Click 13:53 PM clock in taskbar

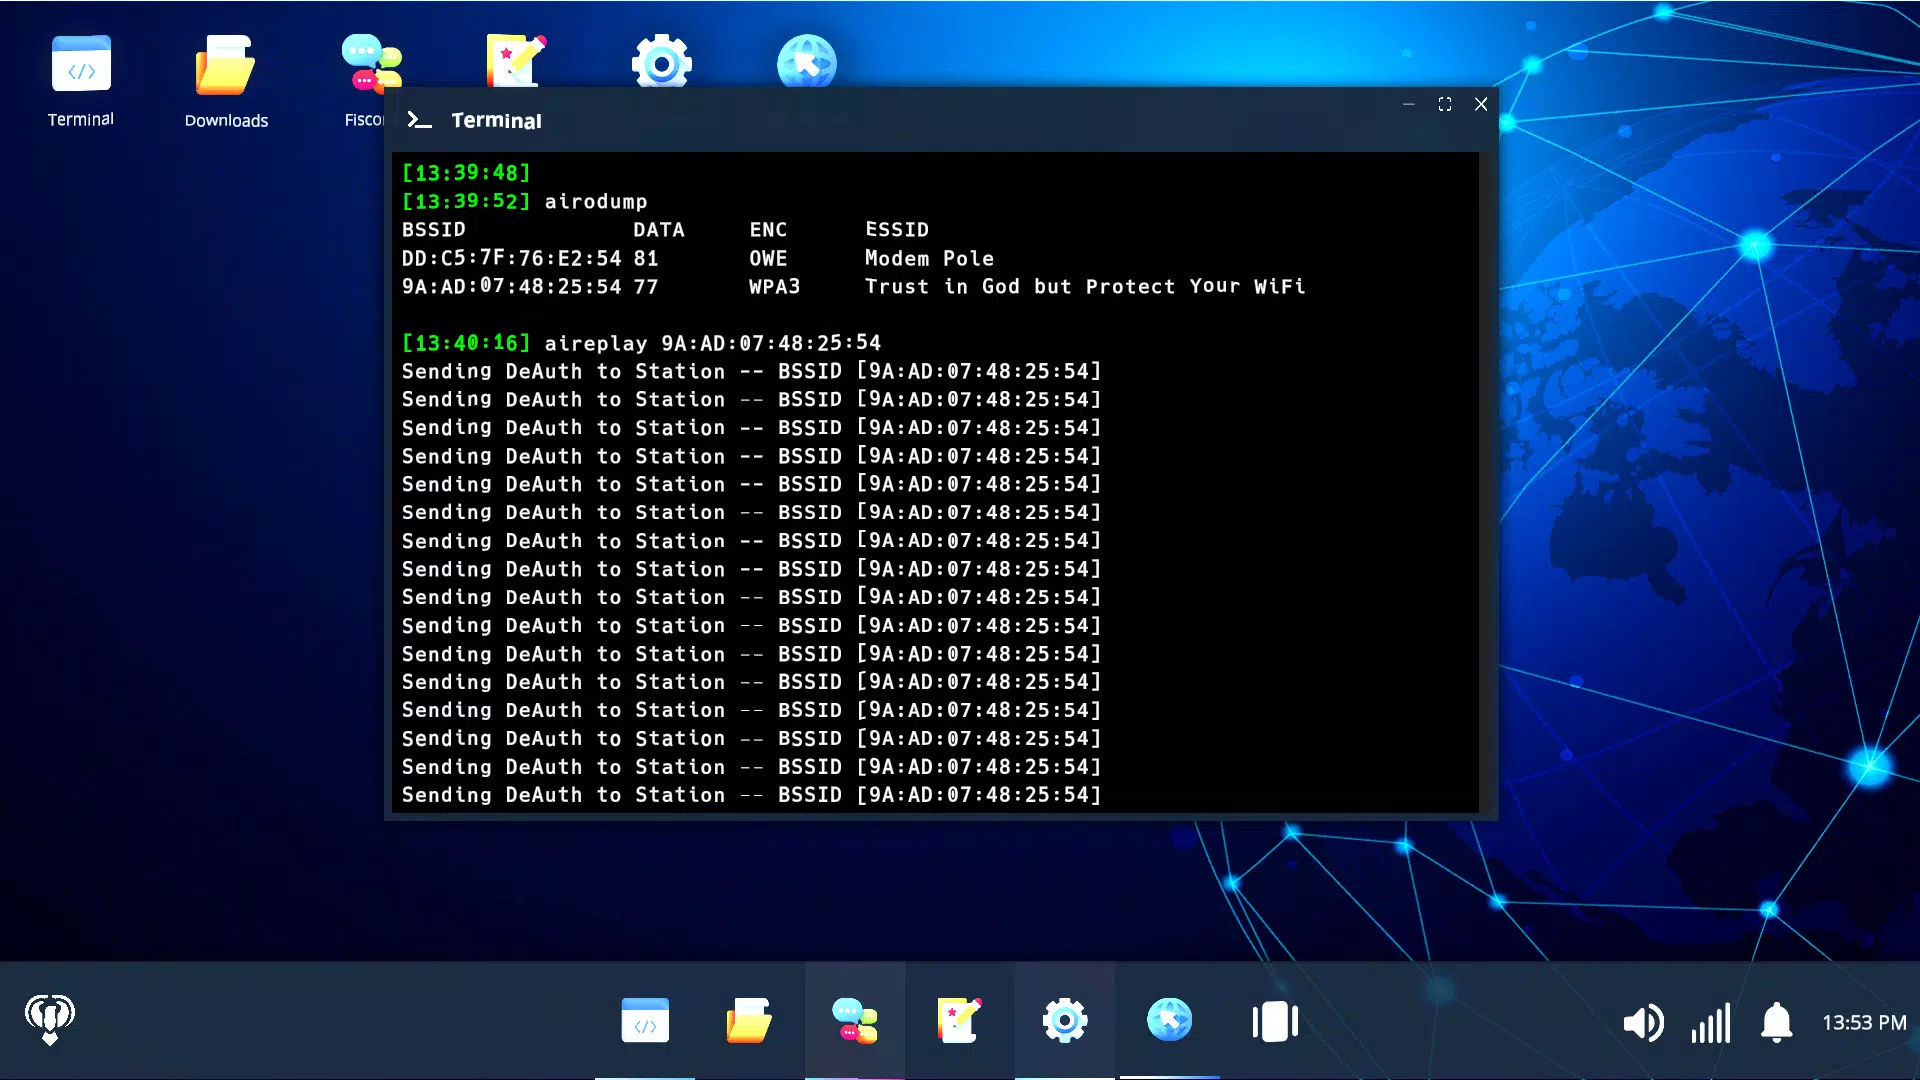1861,1023
